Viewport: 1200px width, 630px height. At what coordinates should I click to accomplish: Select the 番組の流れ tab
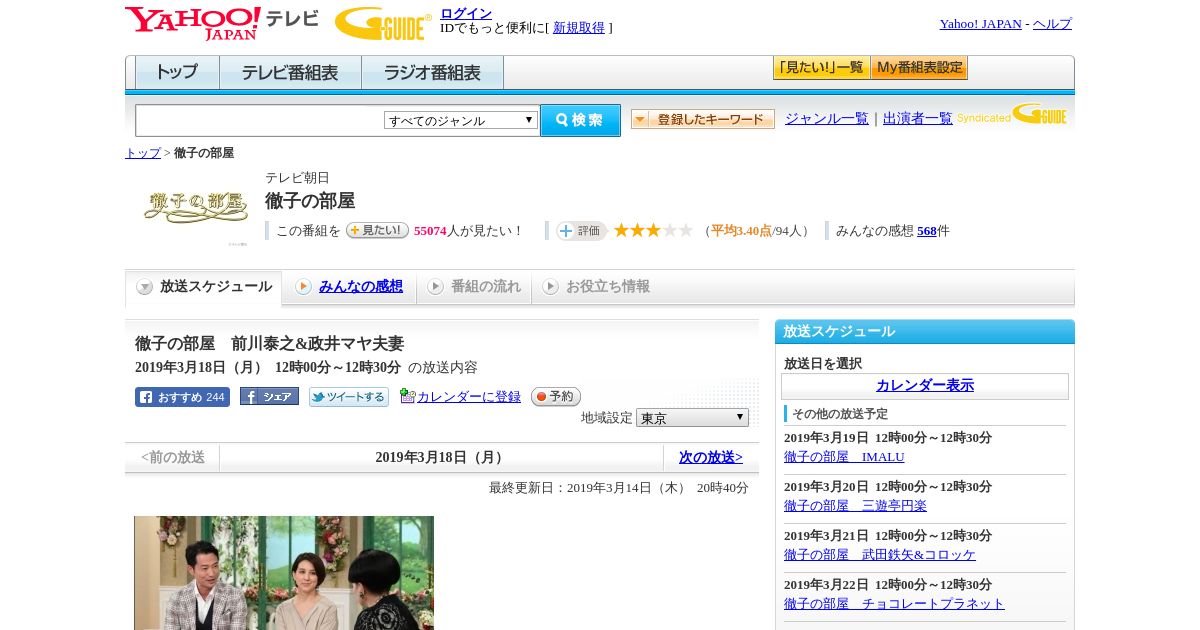click(473, 287)
